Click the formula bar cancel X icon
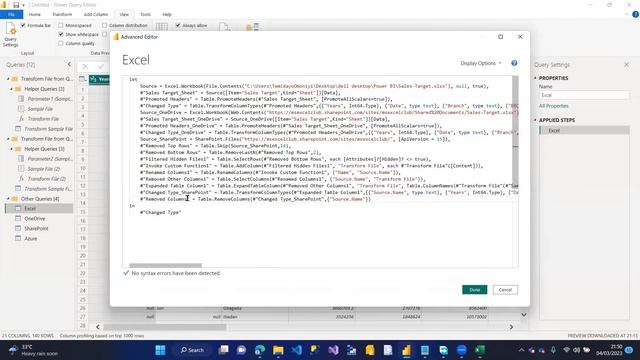 coord(85,67)
